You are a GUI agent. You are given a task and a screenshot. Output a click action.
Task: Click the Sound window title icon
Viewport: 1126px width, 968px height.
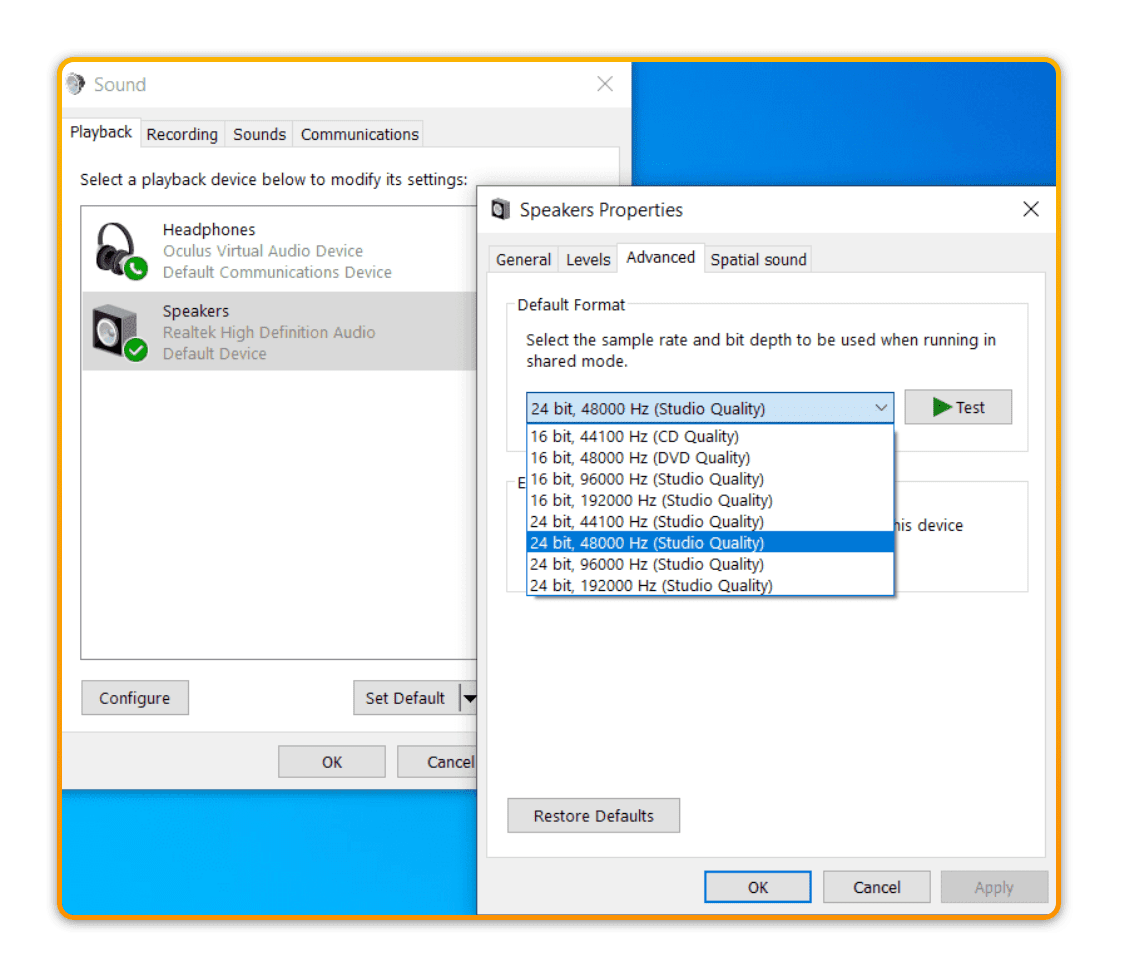coord(76,84)
